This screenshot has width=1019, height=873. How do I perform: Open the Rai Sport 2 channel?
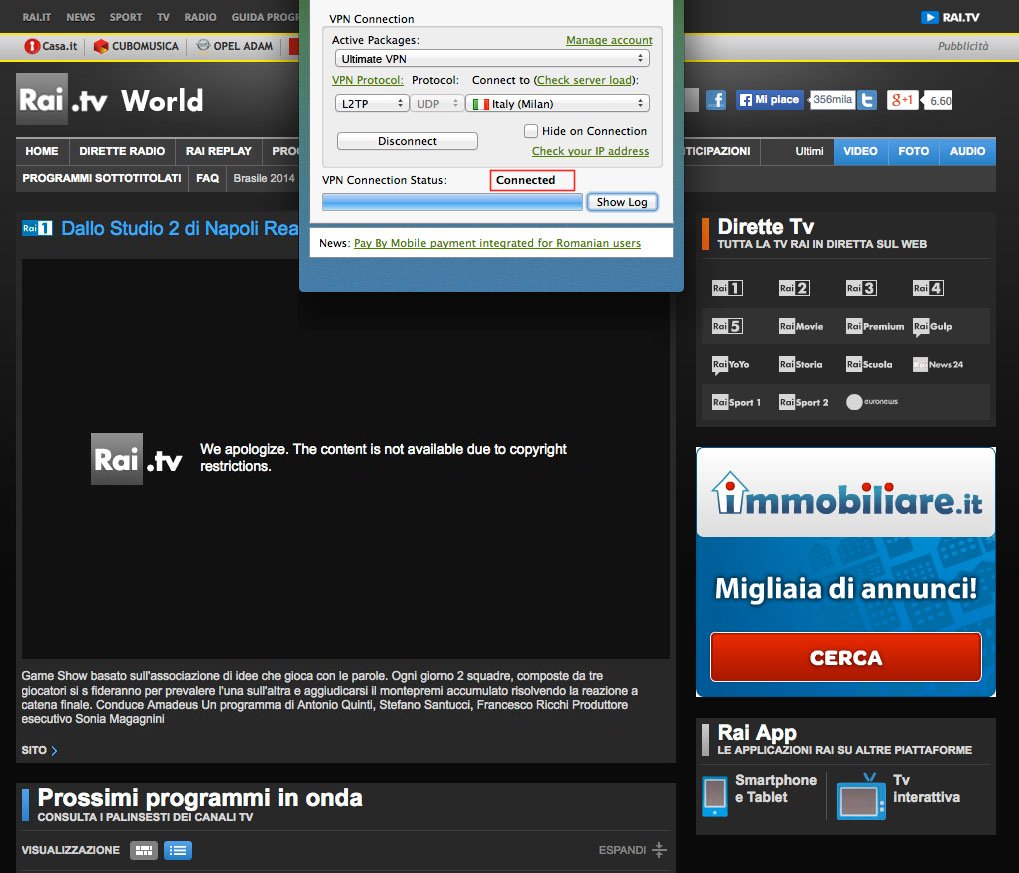click(804, 402)
